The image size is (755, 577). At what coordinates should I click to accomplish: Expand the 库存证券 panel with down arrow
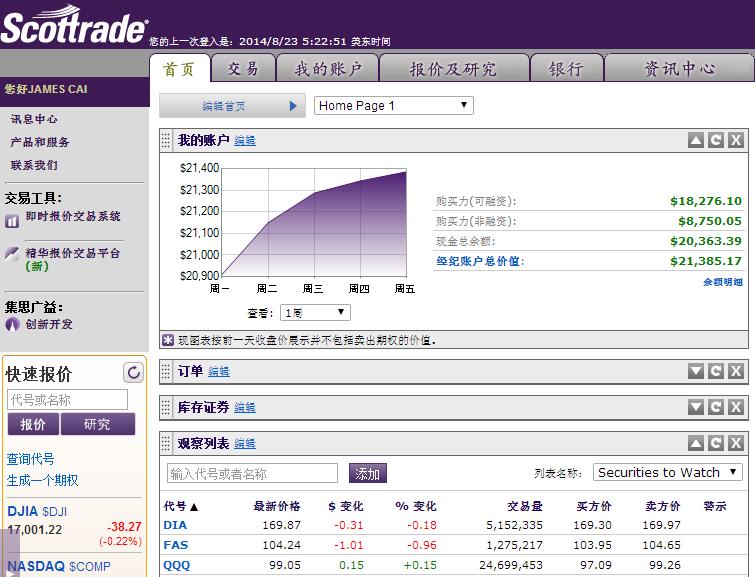click(696, 407)
